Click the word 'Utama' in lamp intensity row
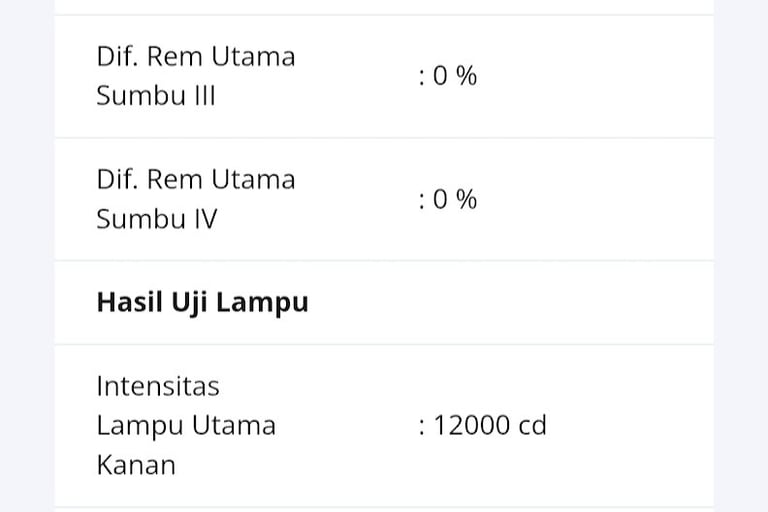 tap(234, 425)
